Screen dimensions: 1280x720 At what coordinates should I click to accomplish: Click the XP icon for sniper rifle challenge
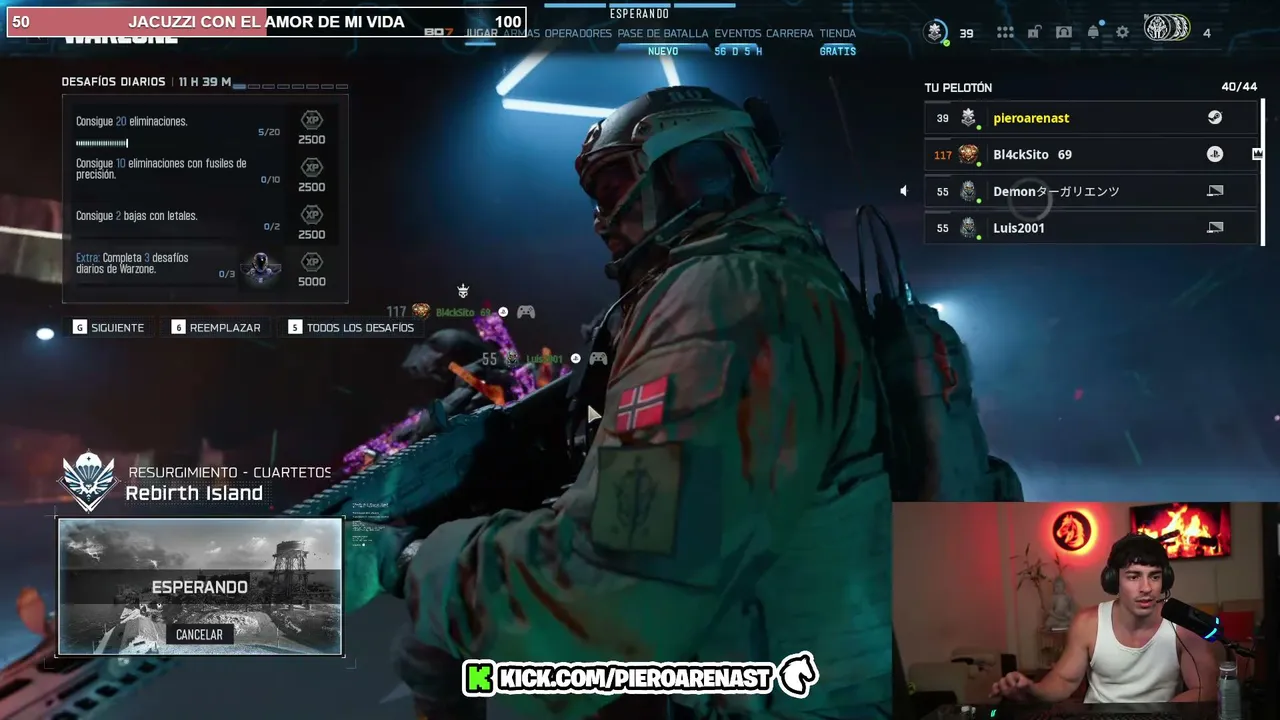(x=312, y=167)
